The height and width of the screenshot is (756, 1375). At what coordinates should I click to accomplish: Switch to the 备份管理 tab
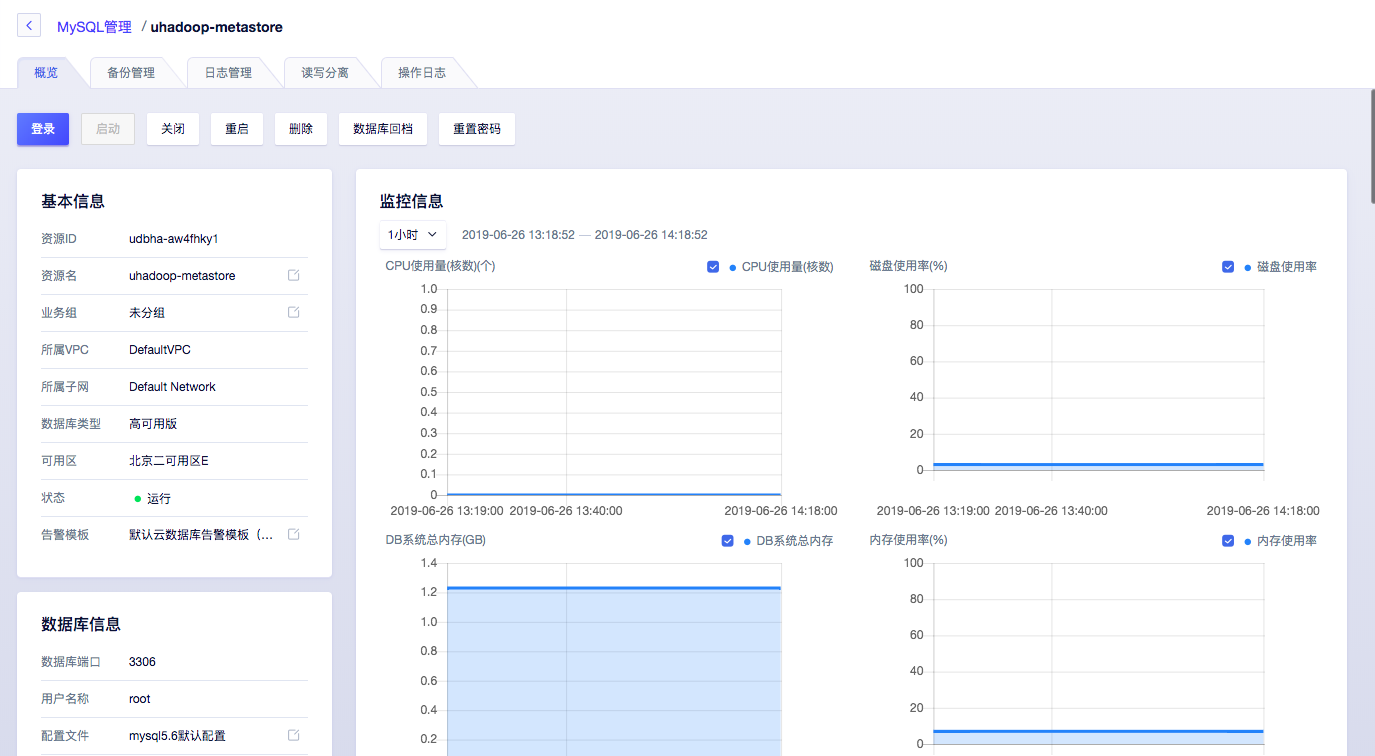tap(131, 73)
